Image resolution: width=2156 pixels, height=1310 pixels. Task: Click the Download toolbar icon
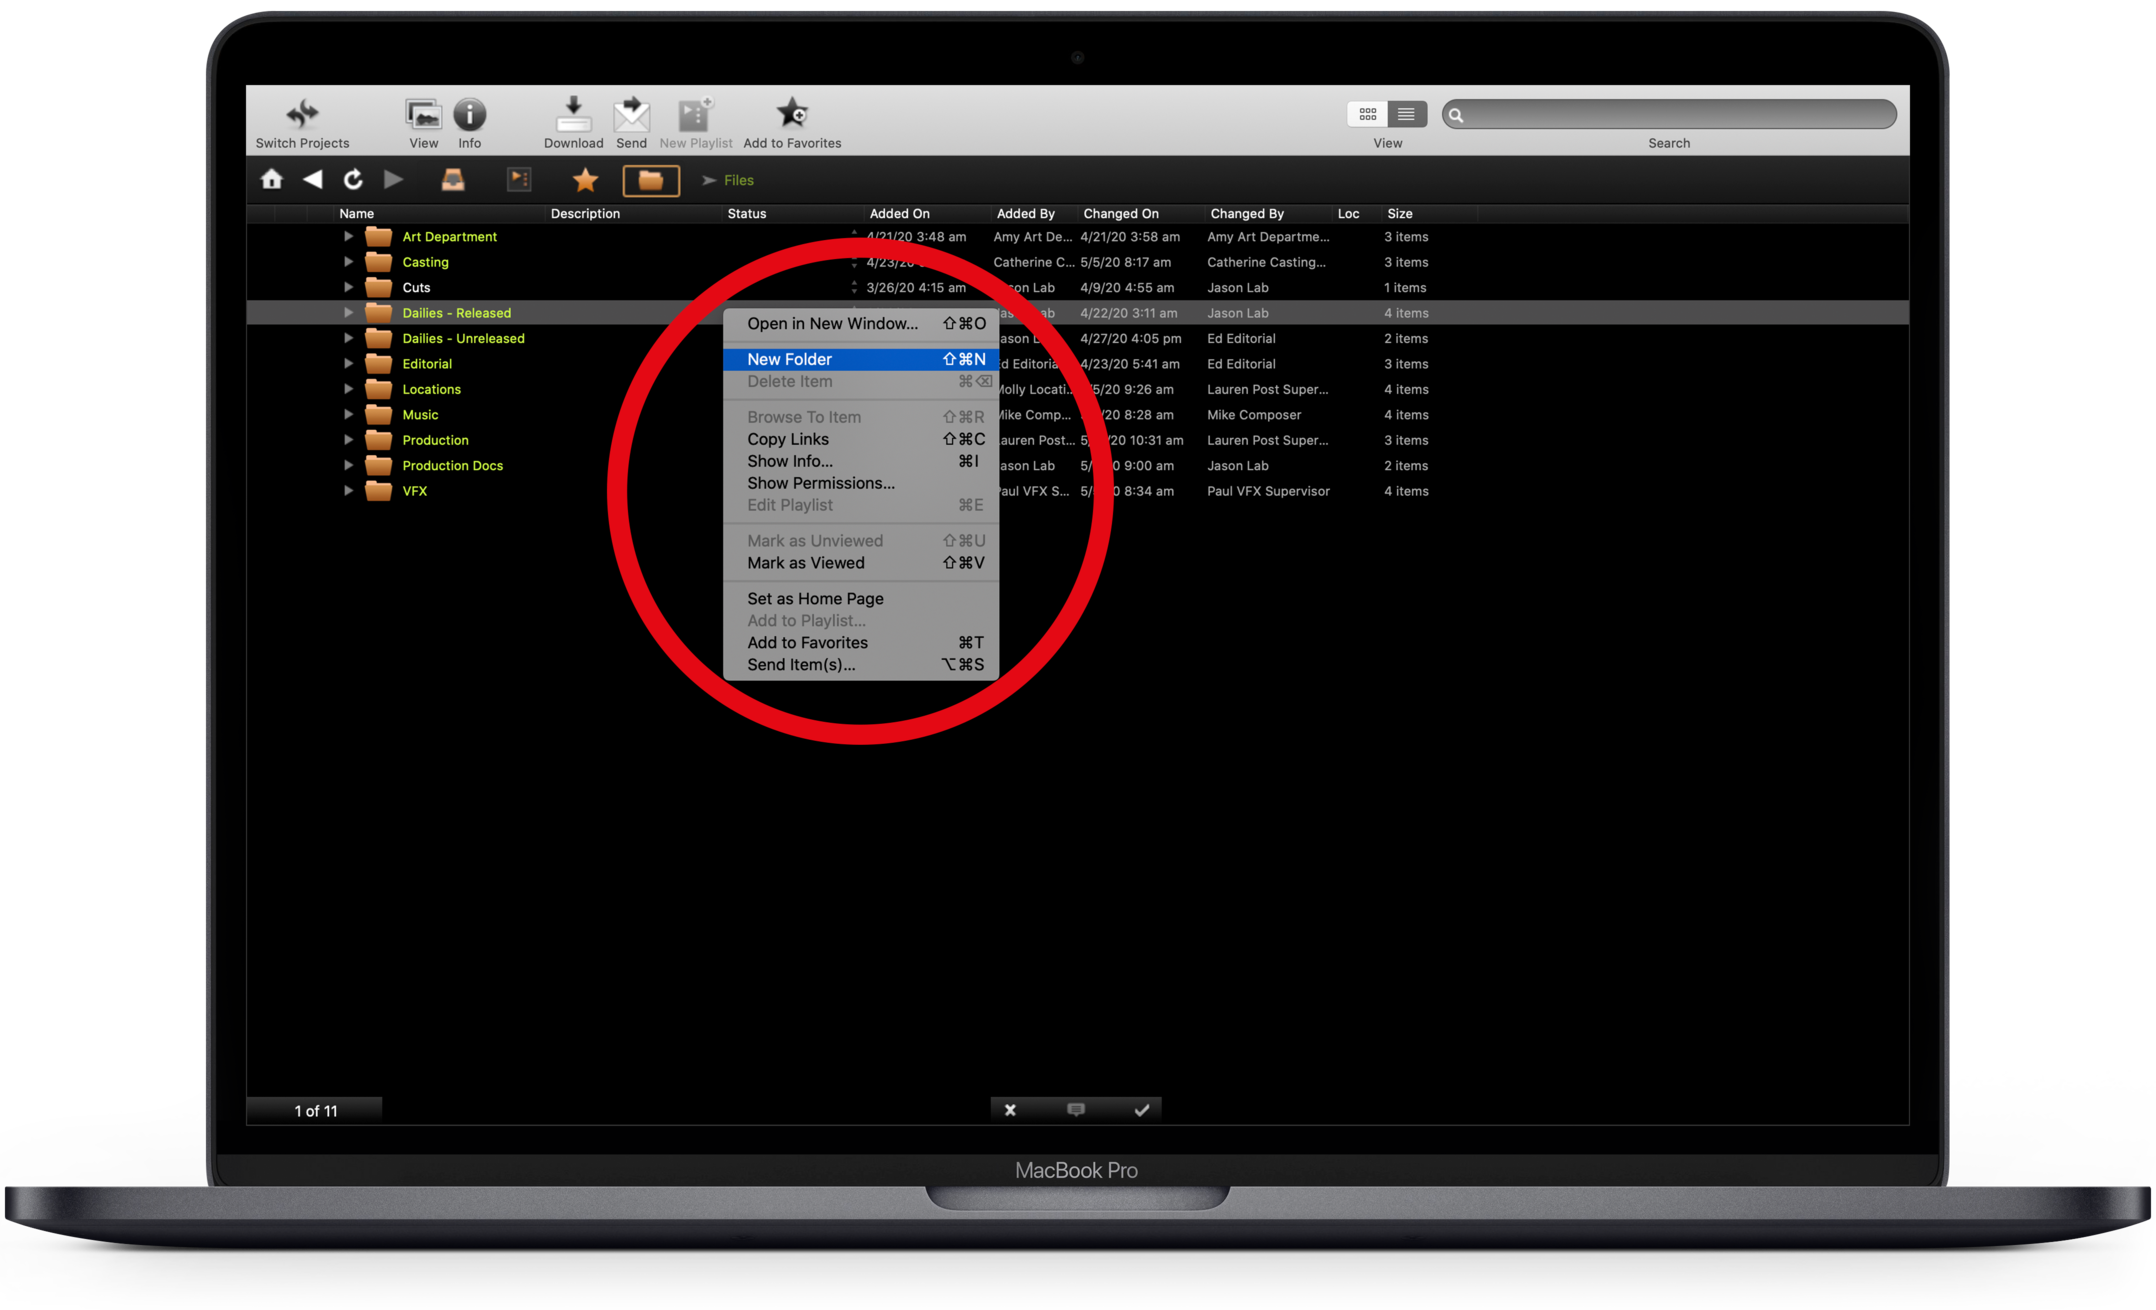coord(573,114)
